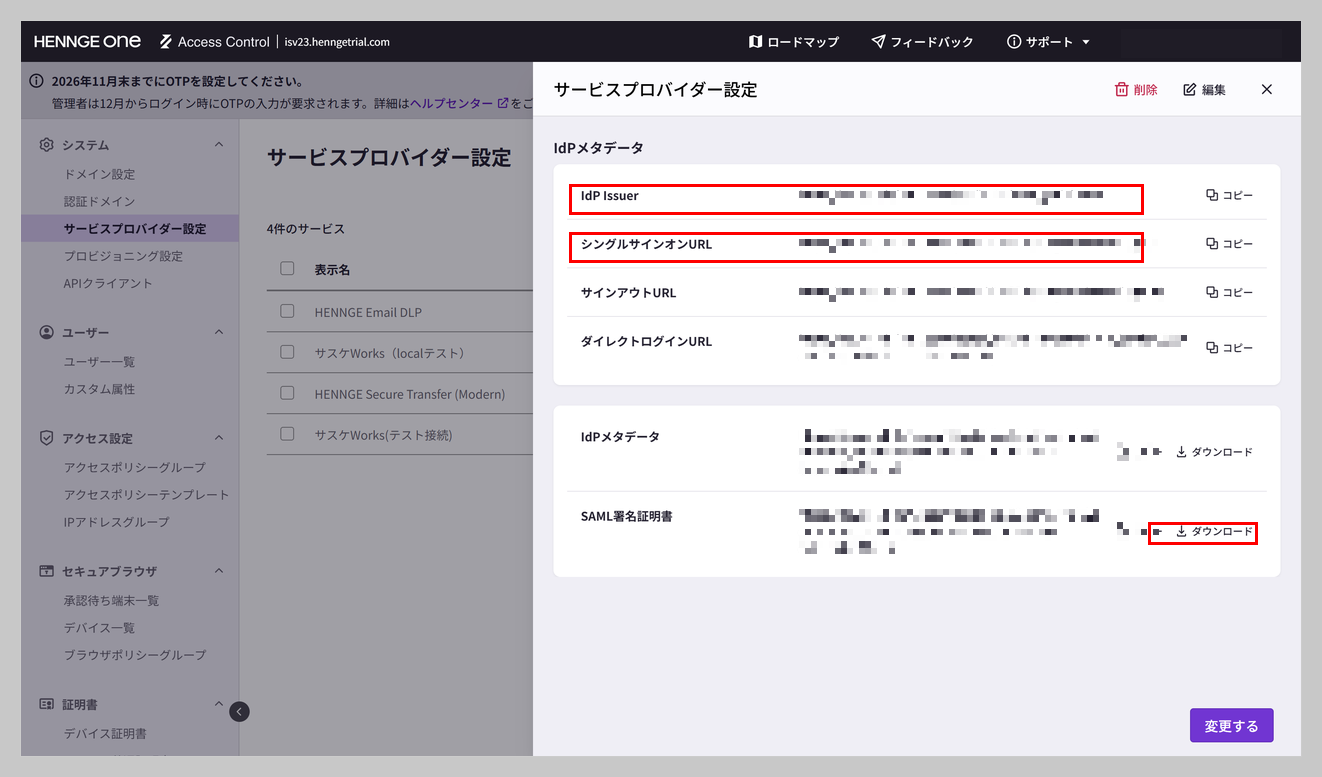Download the IdPメタデータ file
Screen dimensions: 1322x777
[1213, 452]
